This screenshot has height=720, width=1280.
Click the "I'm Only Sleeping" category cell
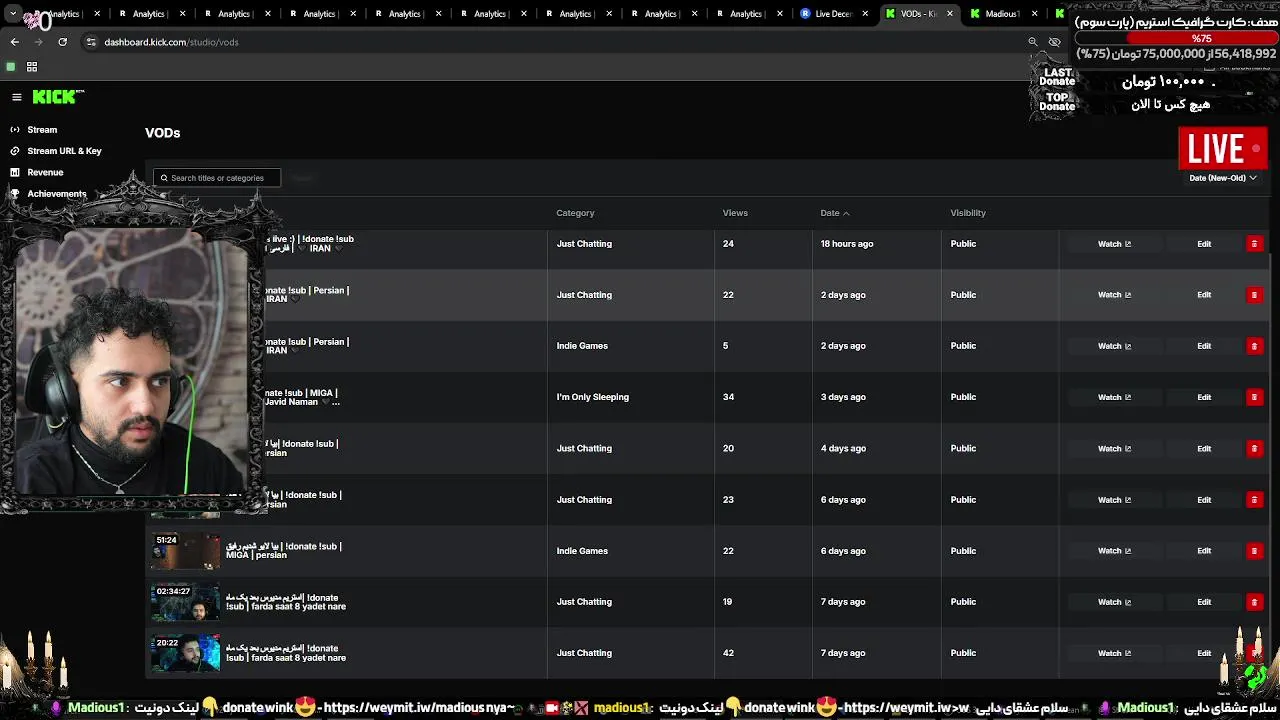point(593,397)
